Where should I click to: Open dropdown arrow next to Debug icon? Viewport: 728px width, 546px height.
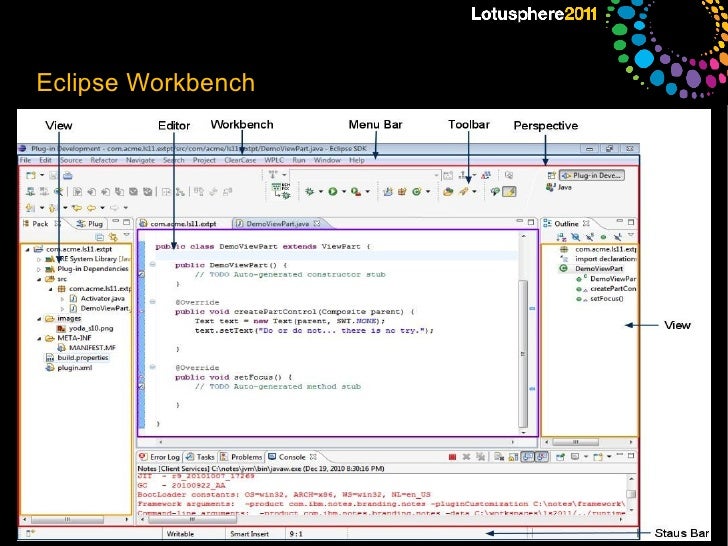320,191
